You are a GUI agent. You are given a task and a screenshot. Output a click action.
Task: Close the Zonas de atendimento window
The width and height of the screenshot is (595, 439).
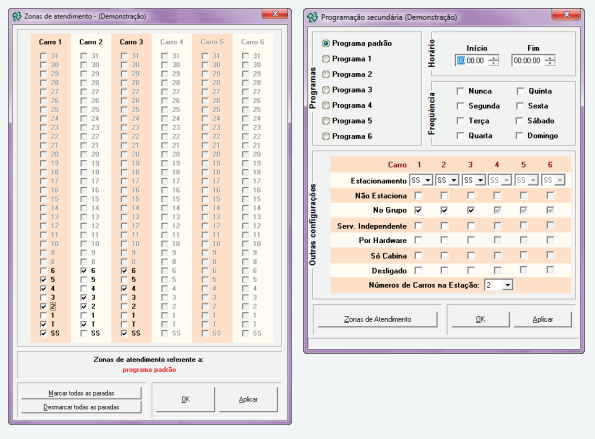[275, 14]
